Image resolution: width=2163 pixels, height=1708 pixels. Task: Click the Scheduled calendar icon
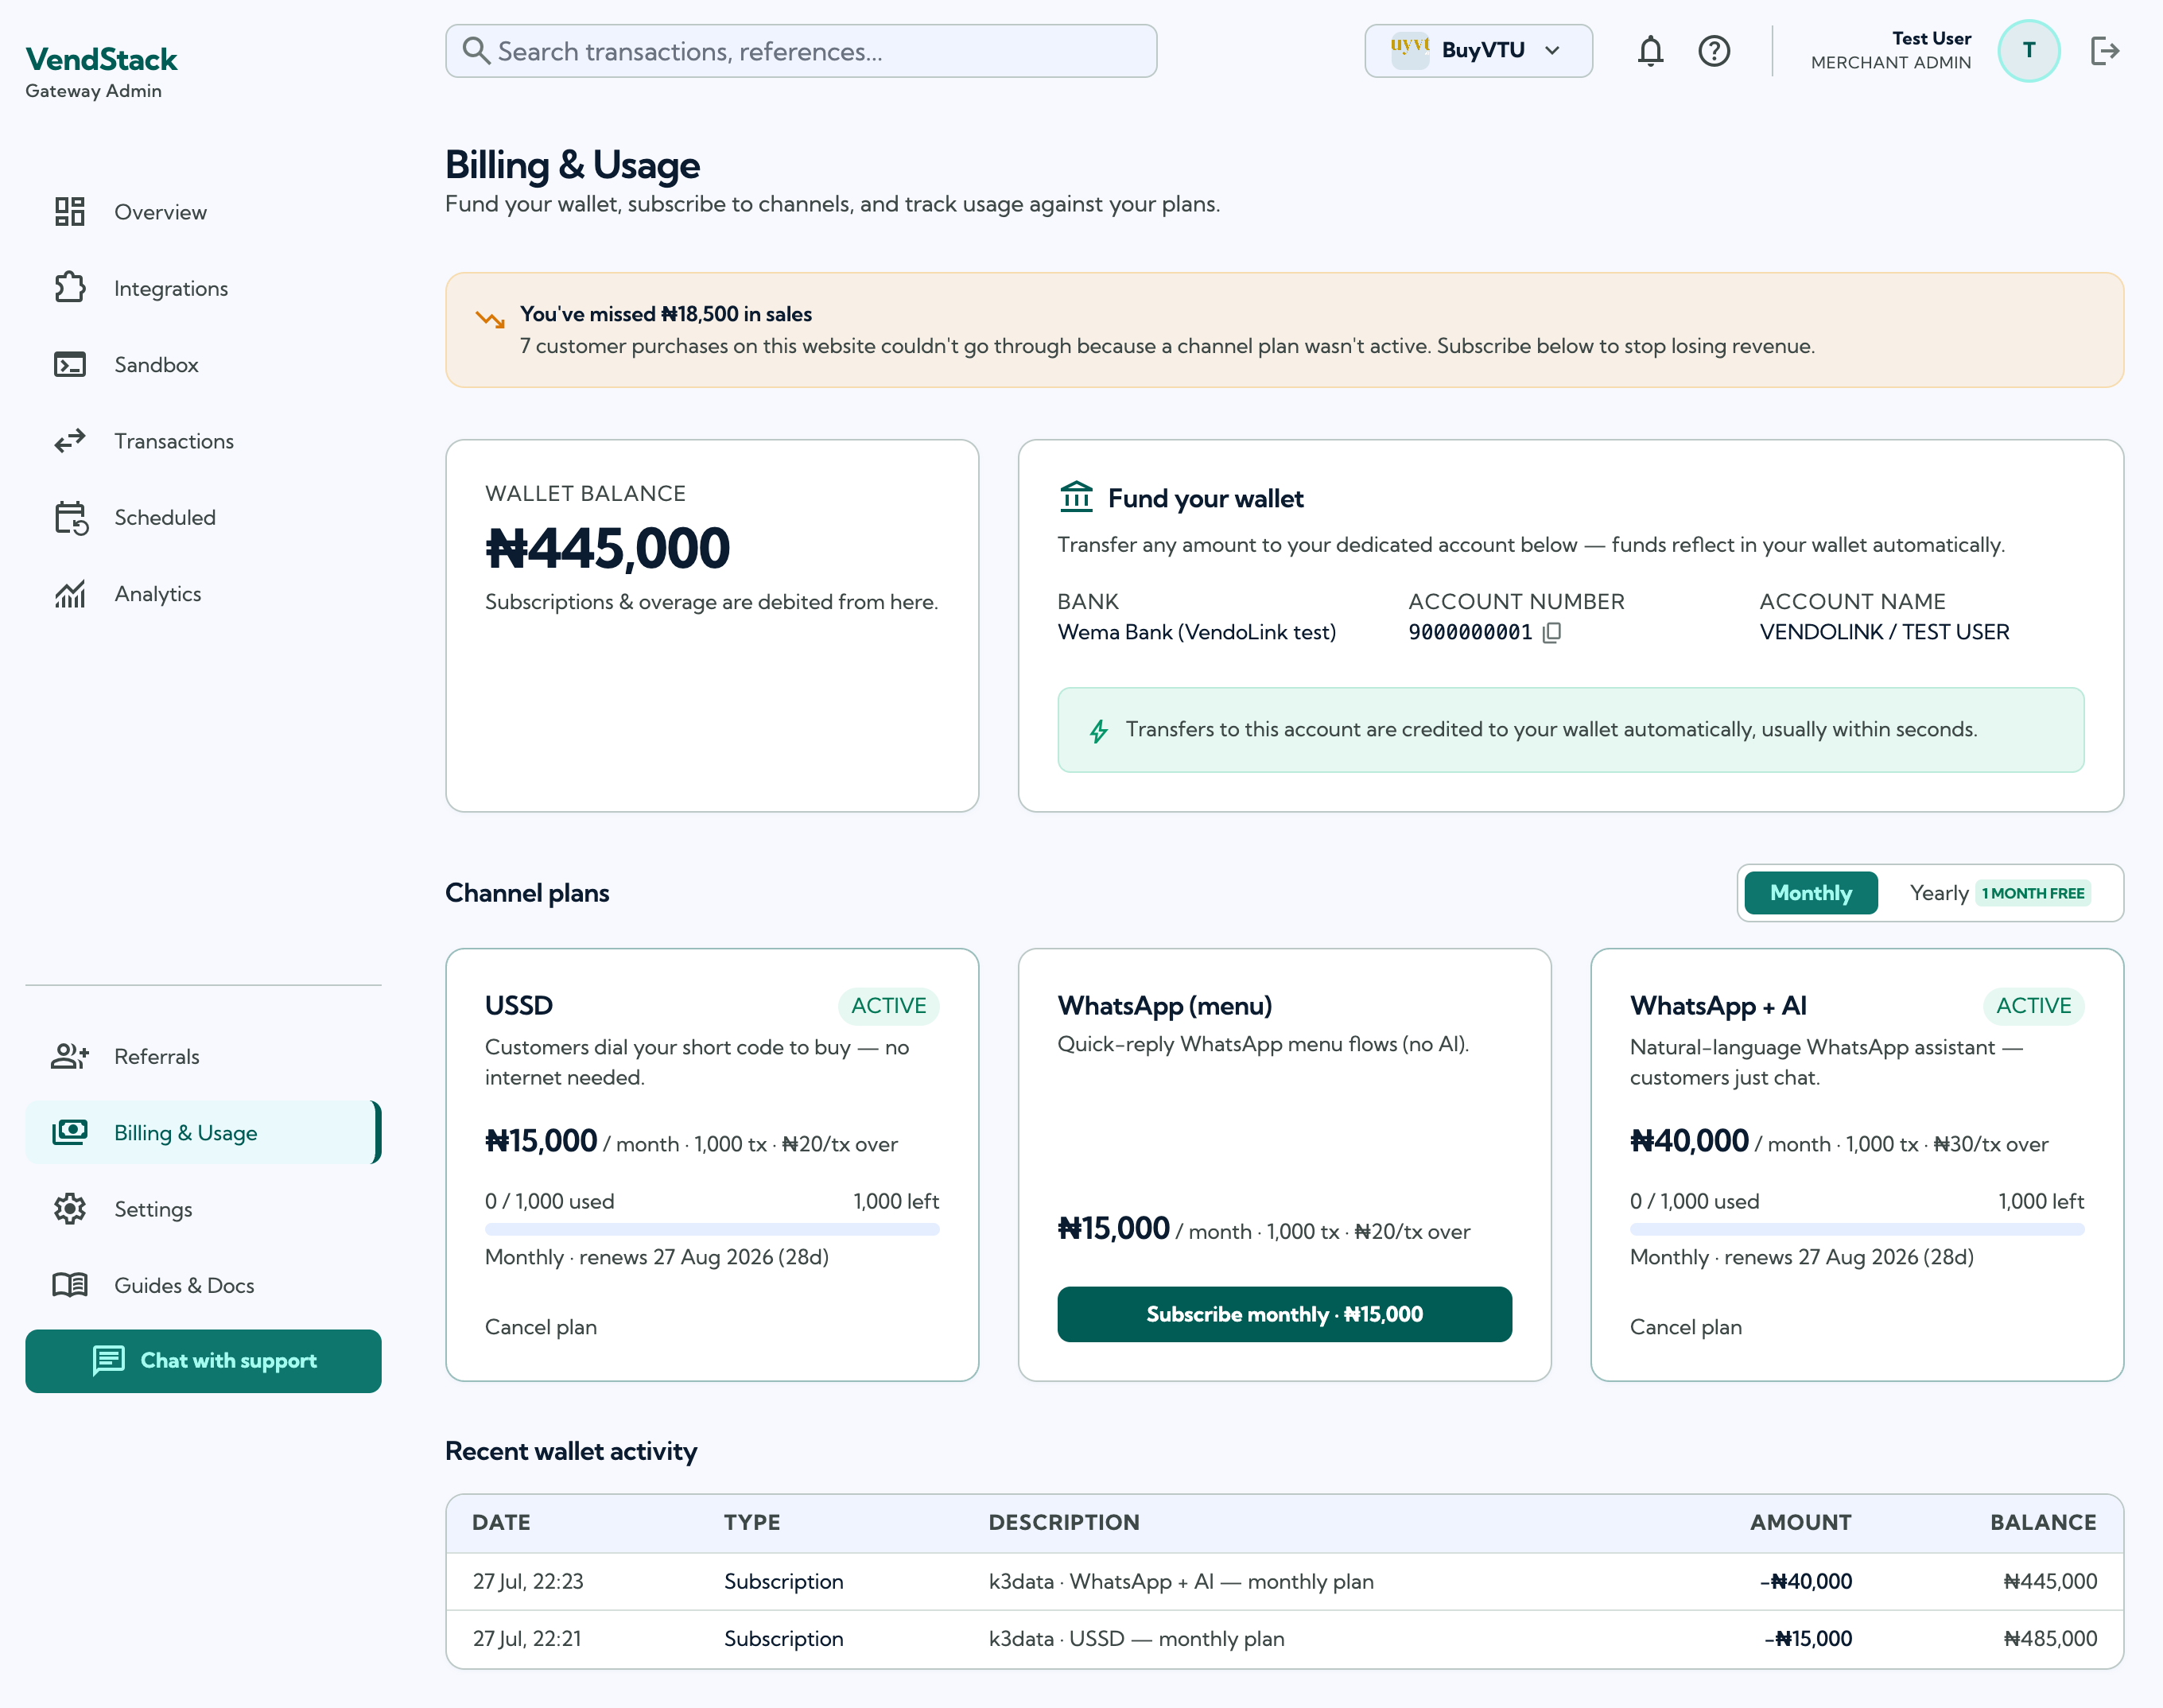click(x=70, y=517)
